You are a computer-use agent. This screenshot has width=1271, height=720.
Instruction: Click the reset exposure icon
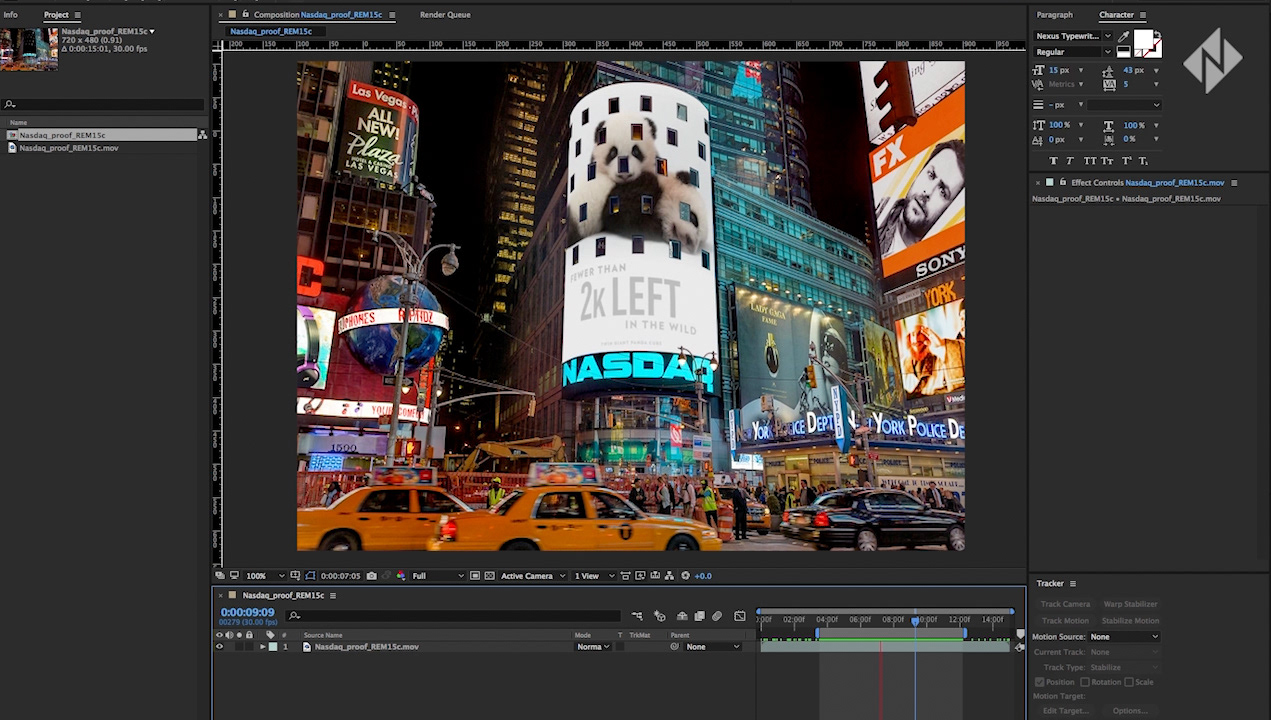[x=685, y=576]
